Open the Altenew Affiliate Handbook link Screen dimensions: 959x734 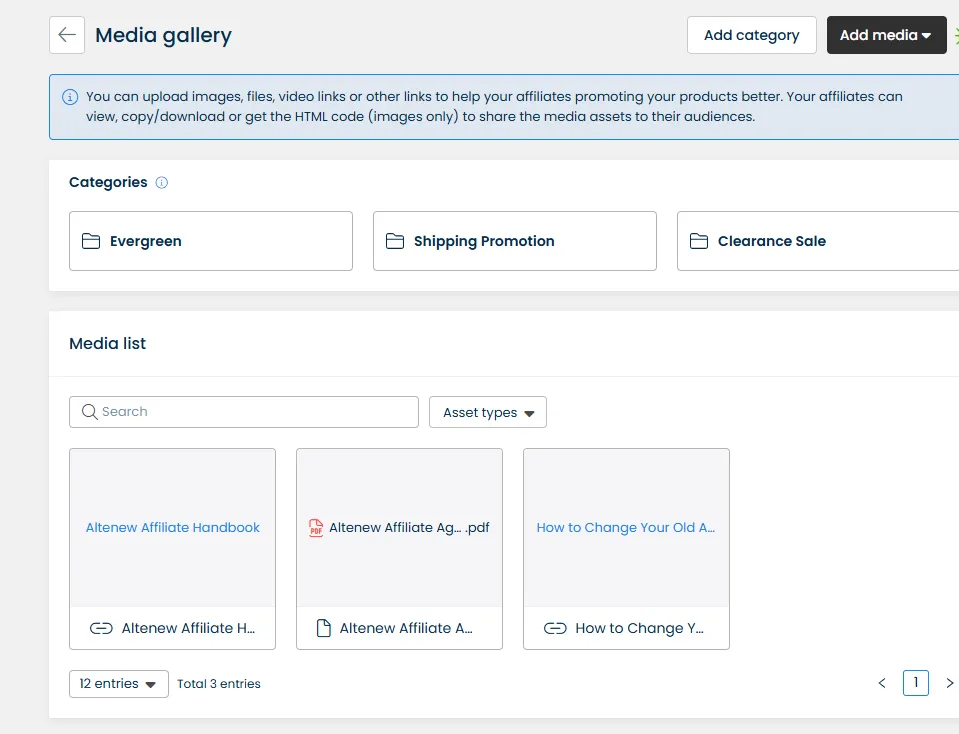(x=172, y=527)
